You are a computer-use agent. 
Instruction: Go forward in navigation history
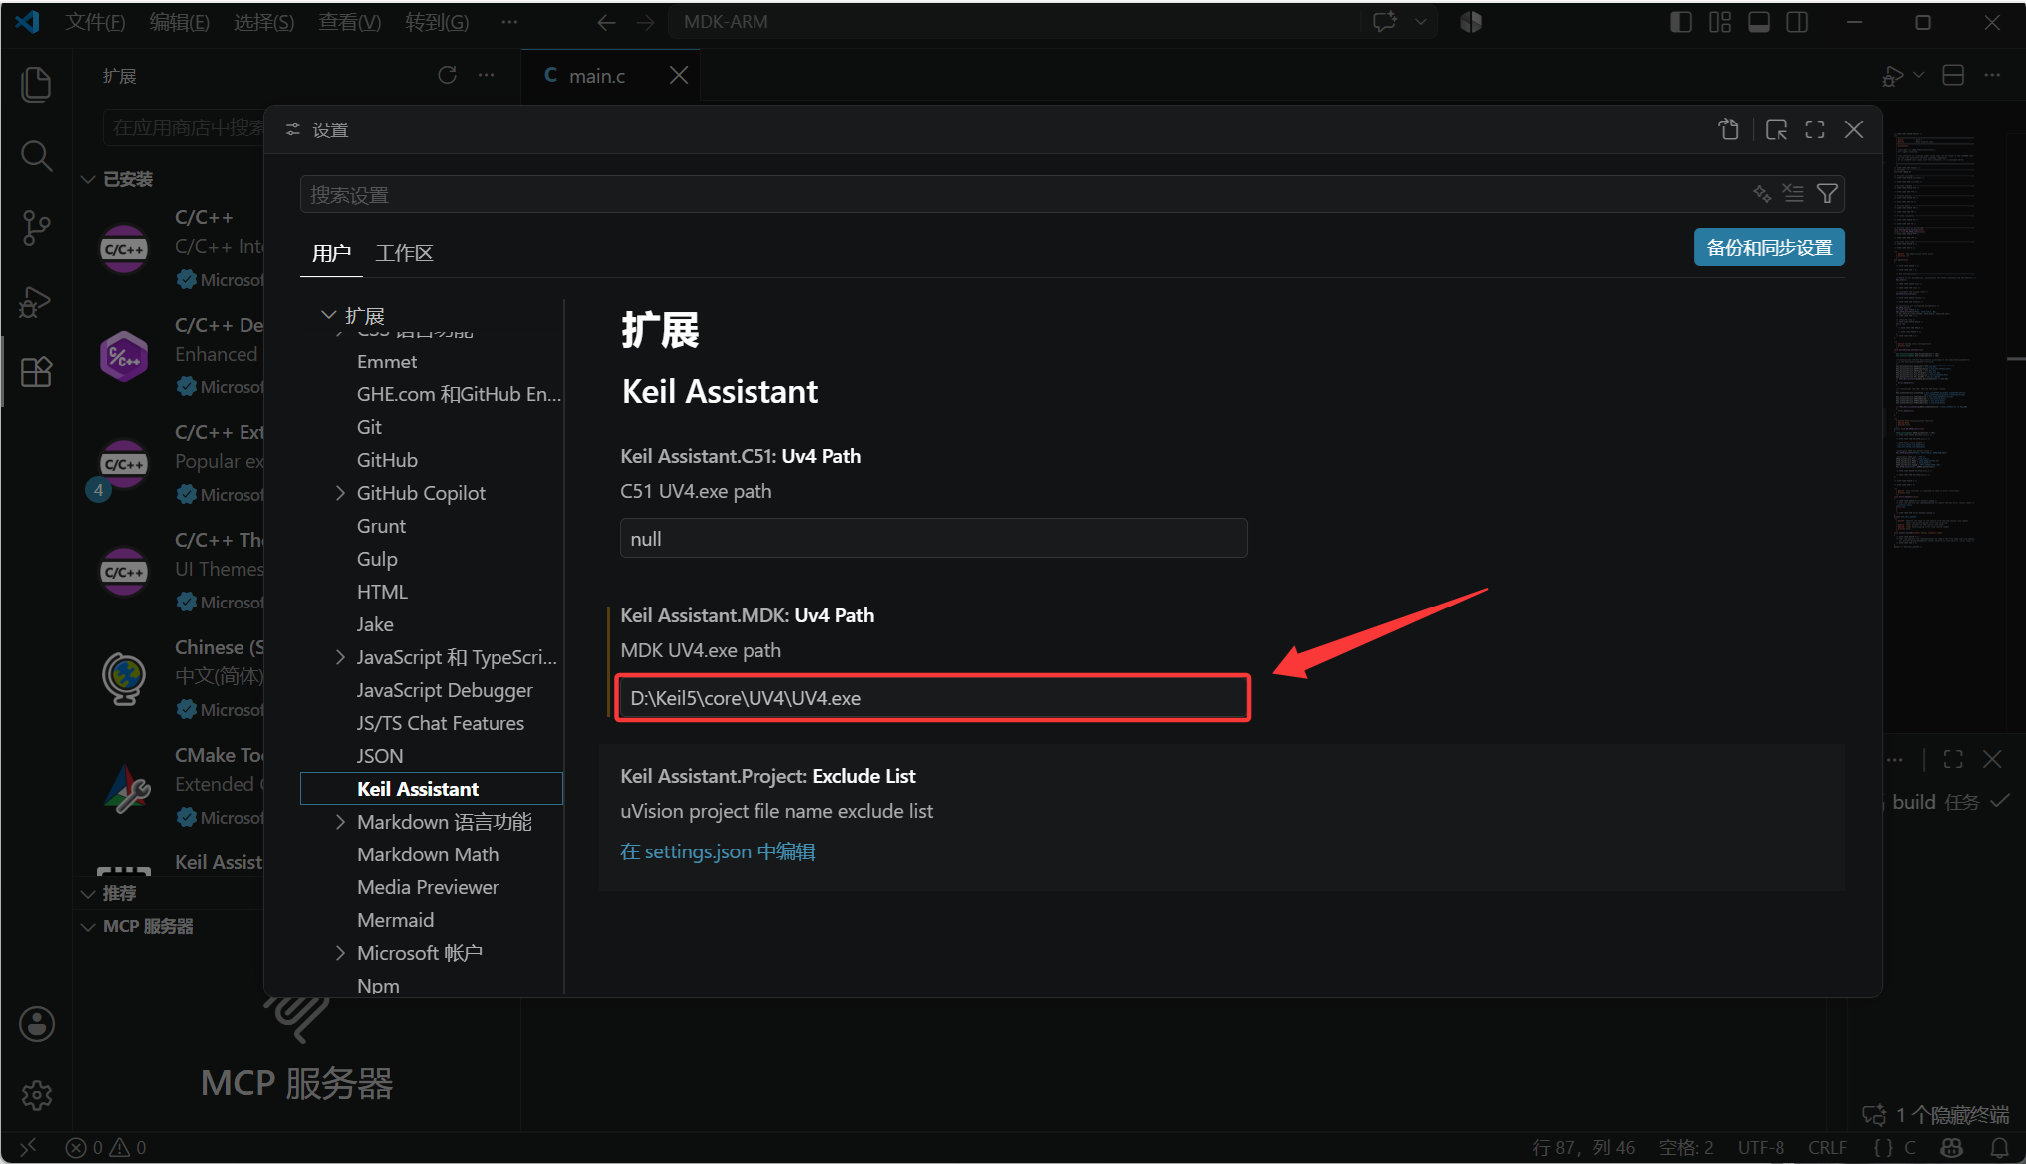646,22
